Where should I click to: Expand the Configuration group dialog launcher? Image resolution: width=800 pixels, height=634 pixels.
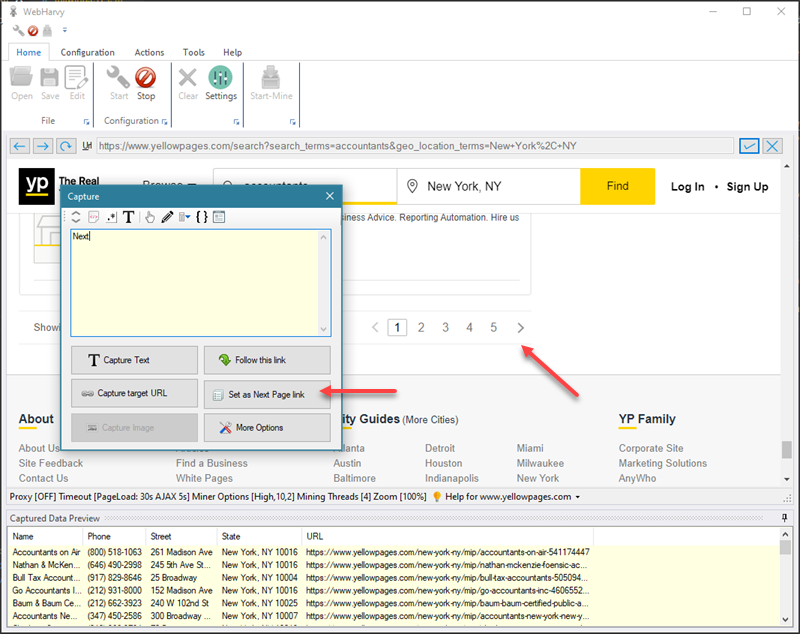166,122
